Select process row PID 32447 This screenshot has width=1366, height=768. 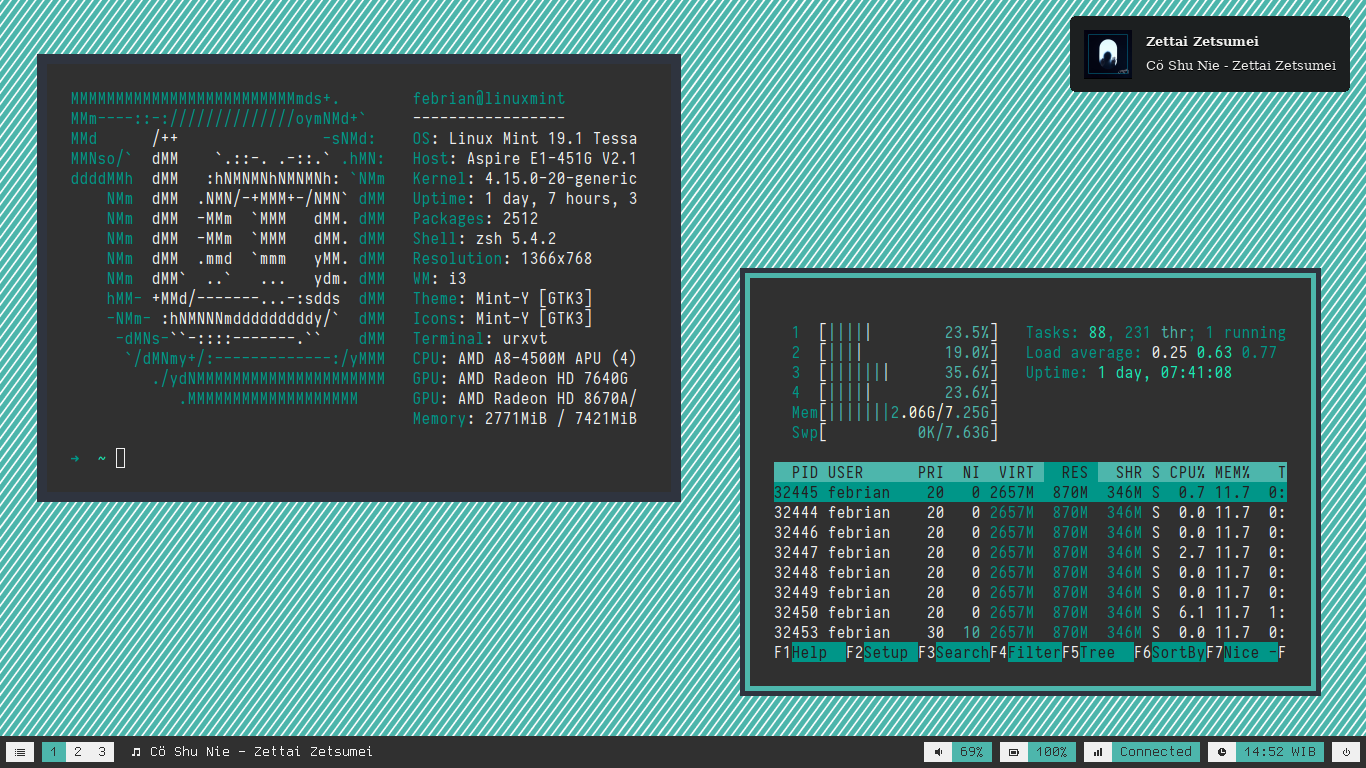point(1030,552)
